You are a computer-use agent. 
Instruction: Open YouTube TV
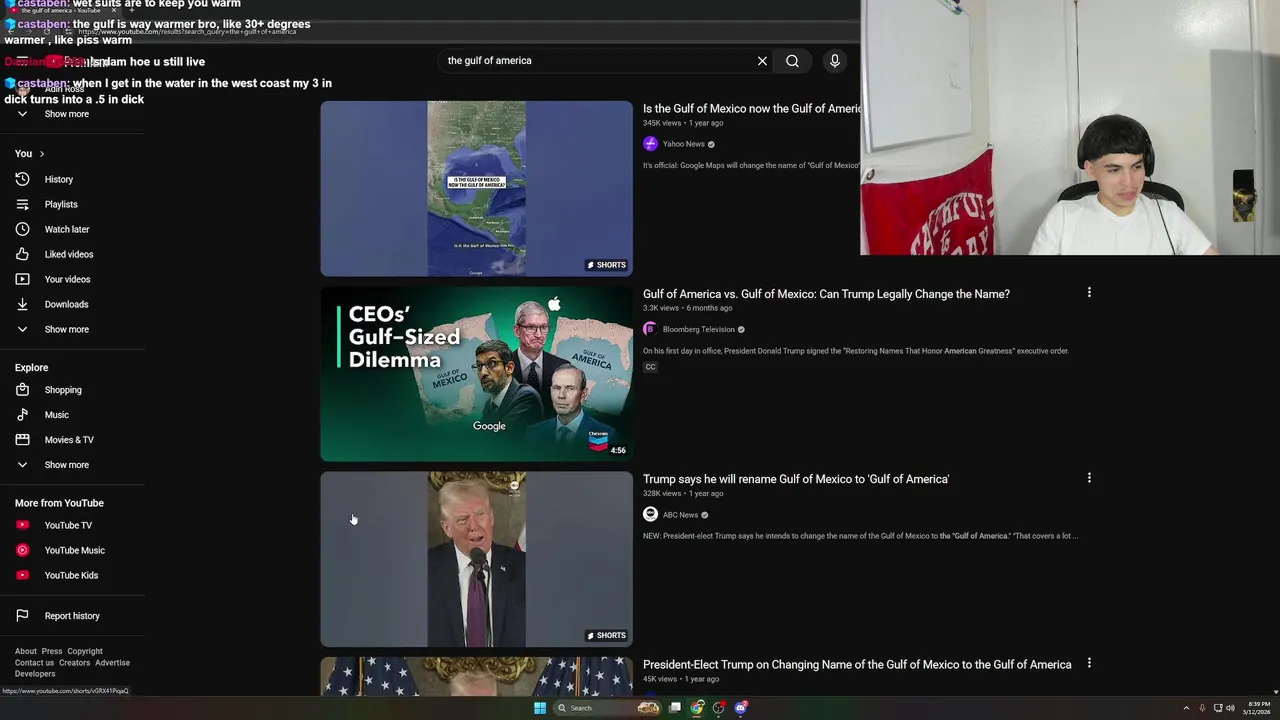(x=68, y=525)
